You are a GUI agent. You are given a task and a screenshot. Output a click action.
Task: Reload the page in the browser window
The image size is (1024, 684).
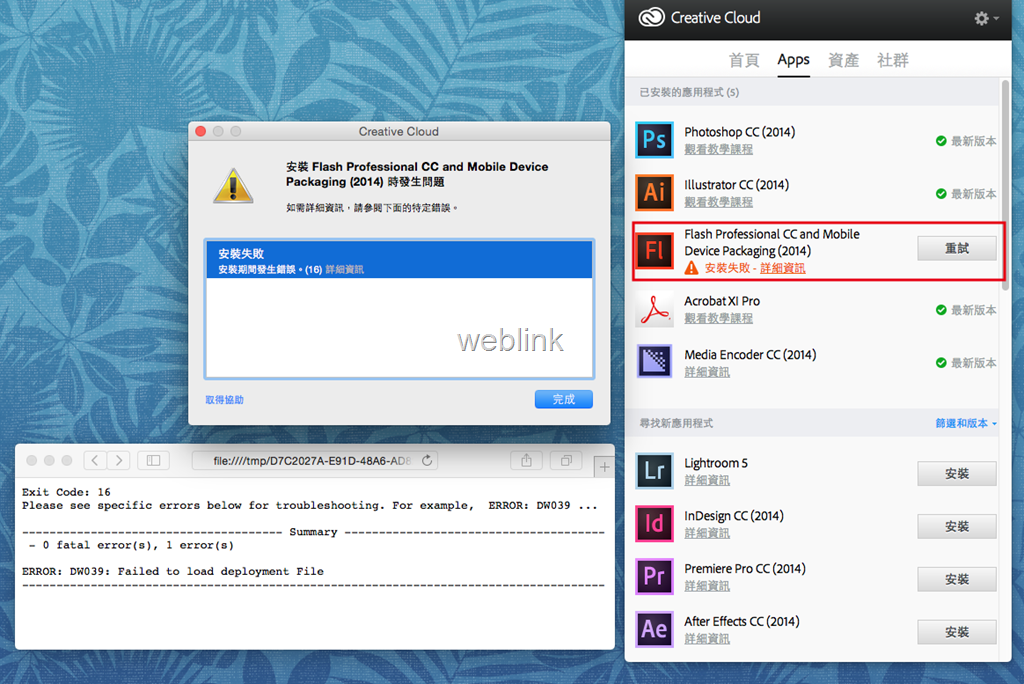click(427, 461)
